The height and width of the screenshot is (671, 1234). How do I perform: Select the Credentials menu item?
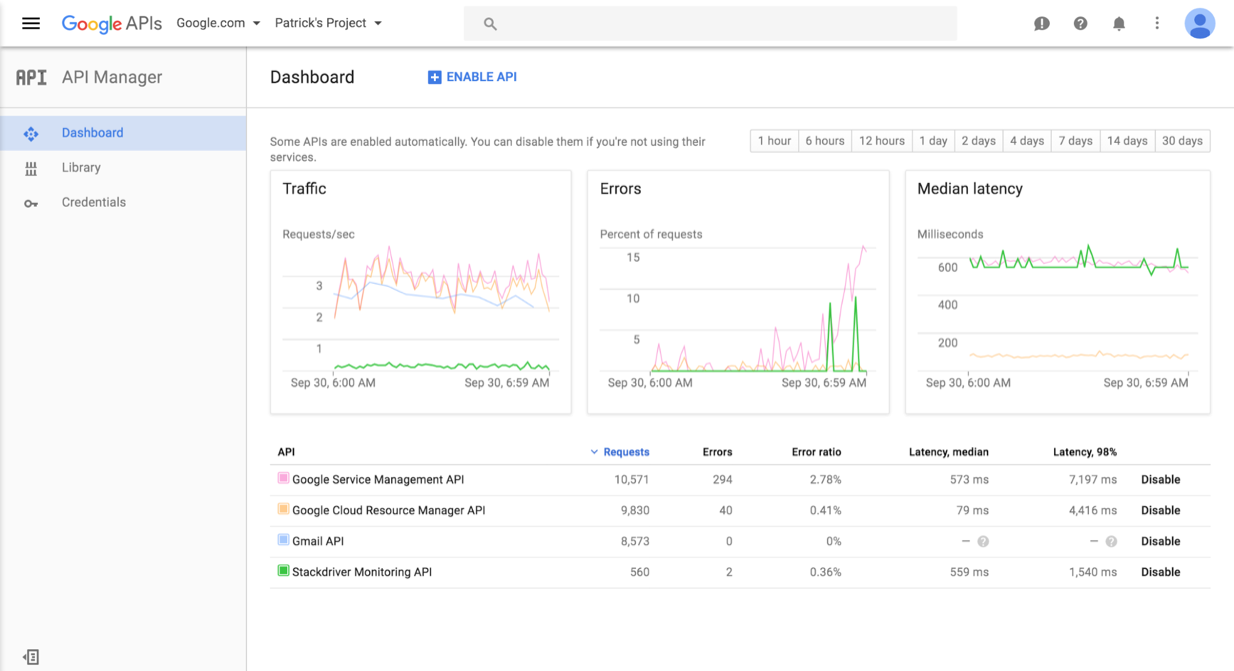[x=123, y=203]
